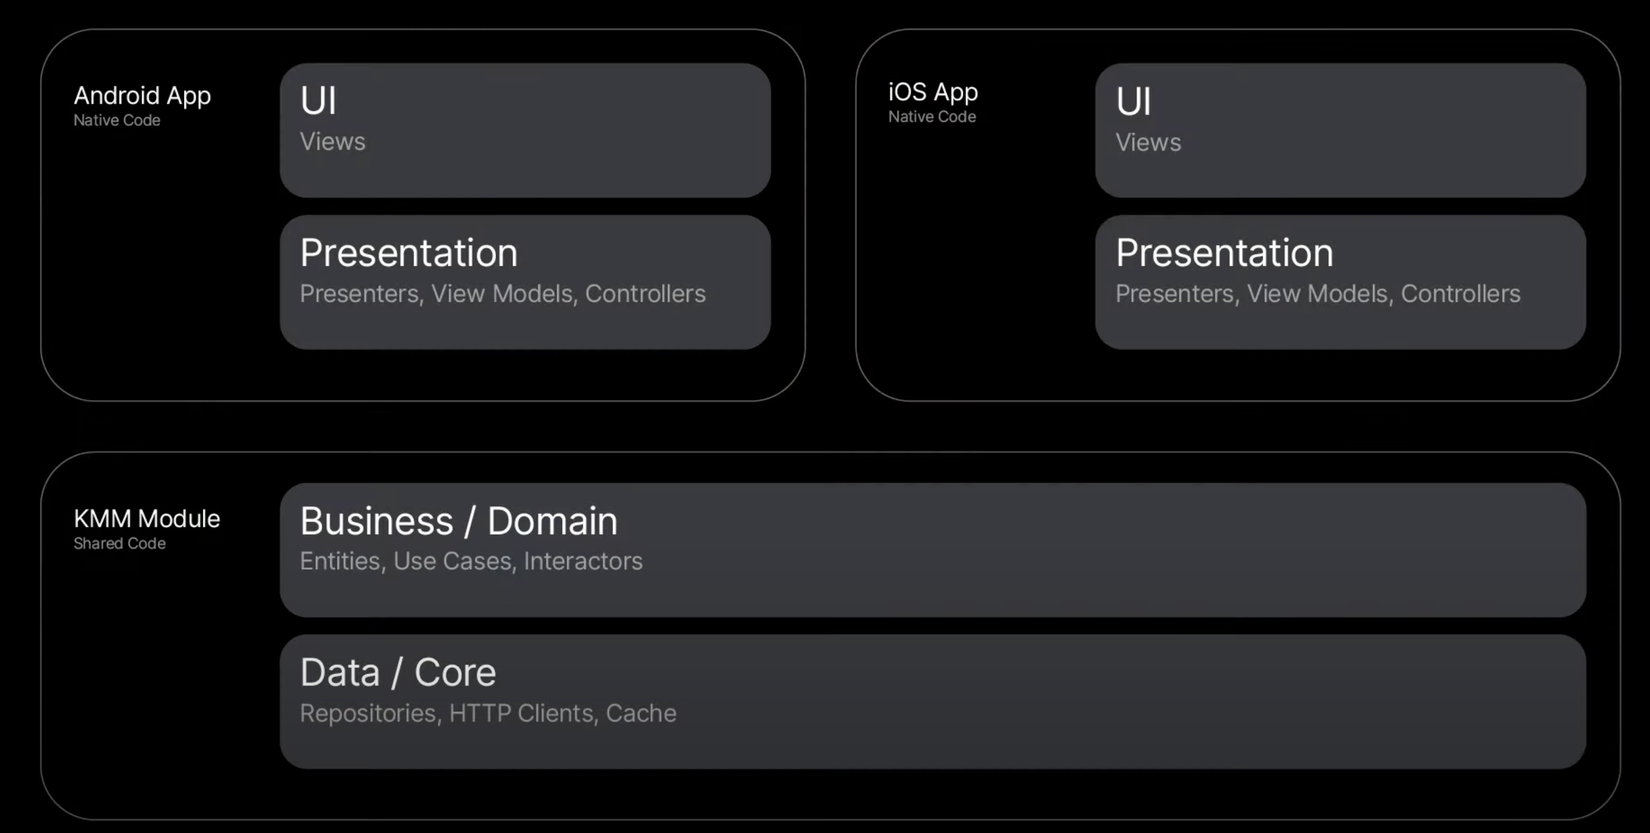Screen dimensions: 1650x833
Task: Click the Shared Code subtitle
Action: (119, 544)
